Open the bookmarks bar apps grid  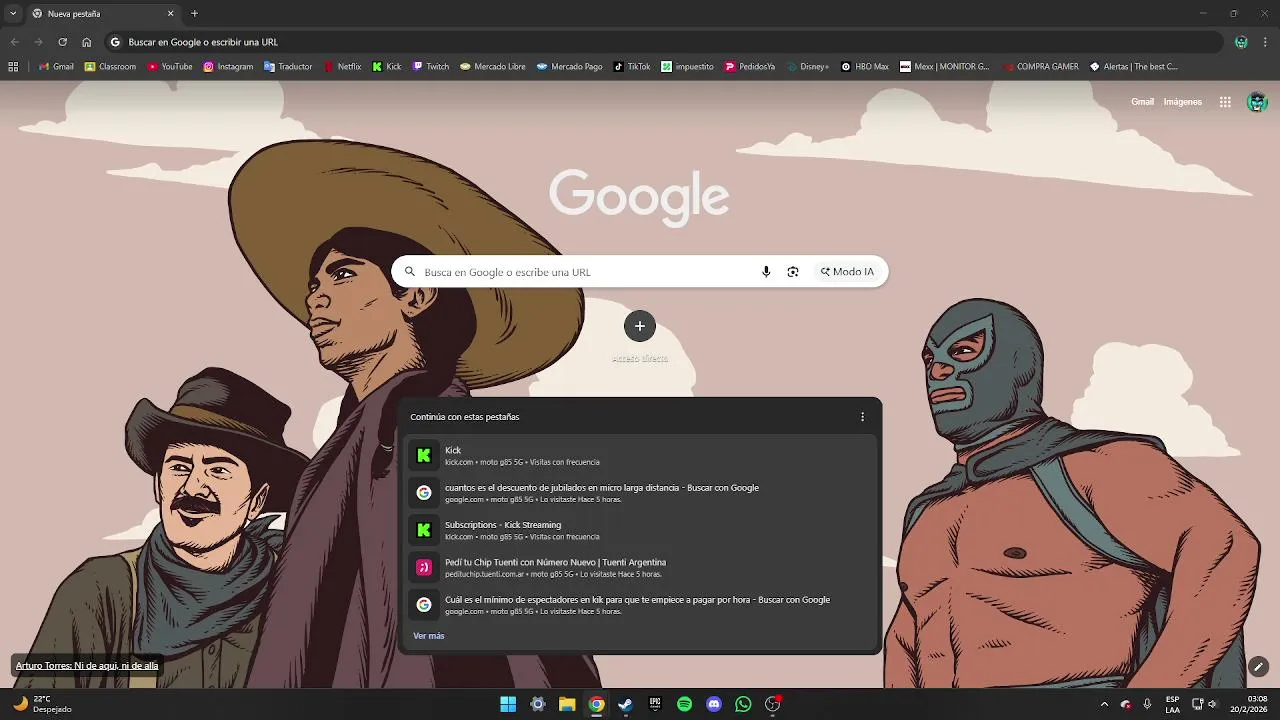[x=13, y=67]
